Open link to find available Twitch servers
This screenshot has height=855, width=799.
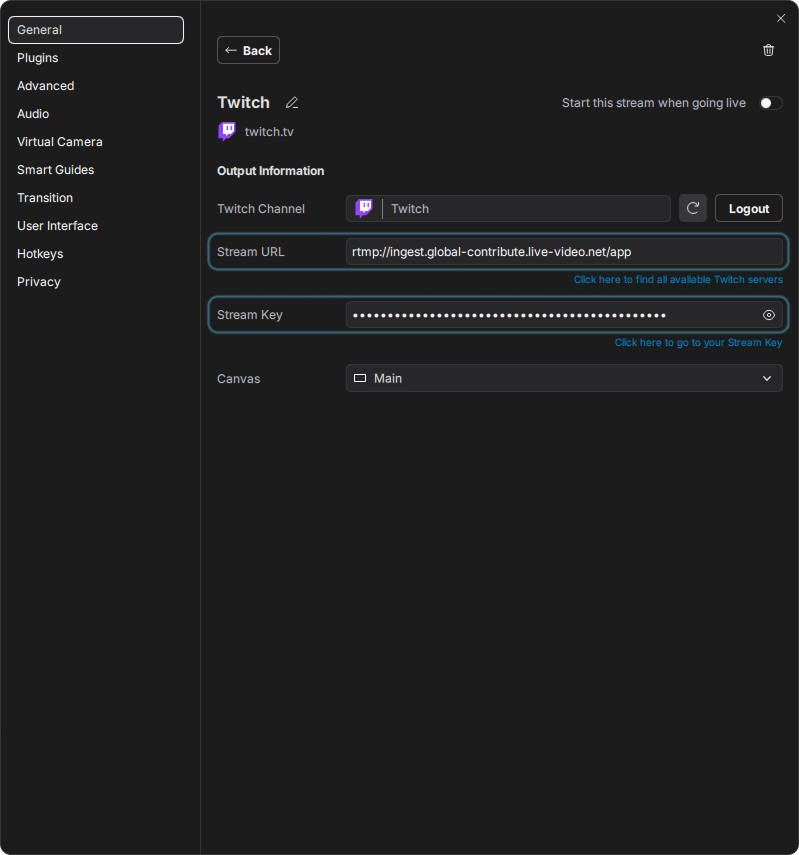pyautogui.click(x=678, y=280)
